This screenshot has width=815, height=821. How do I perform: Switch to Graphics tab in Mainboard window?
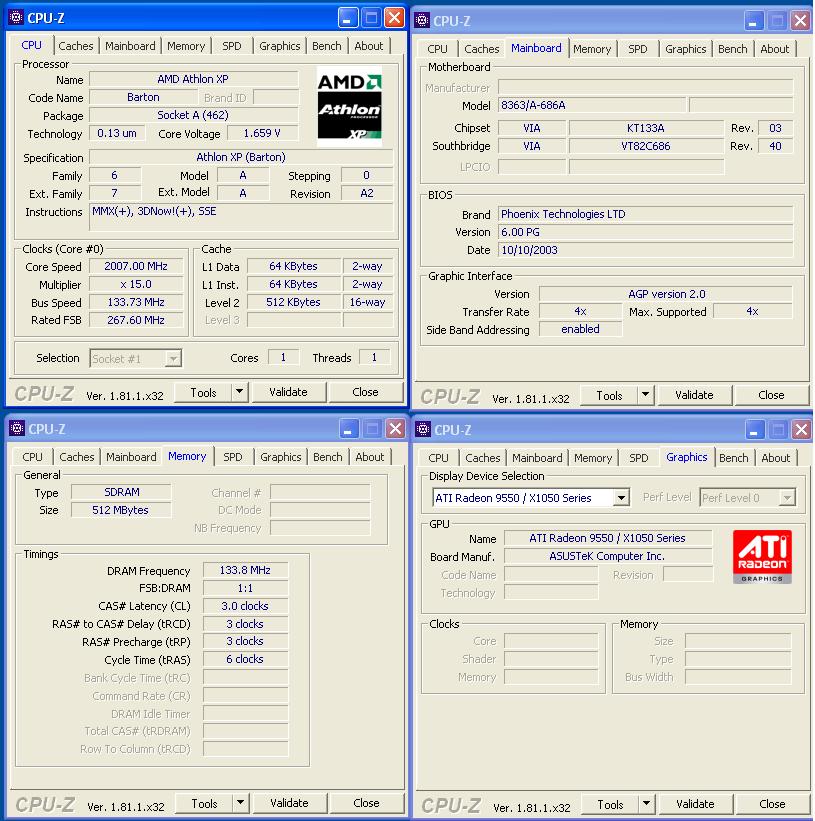click(686, 49)
